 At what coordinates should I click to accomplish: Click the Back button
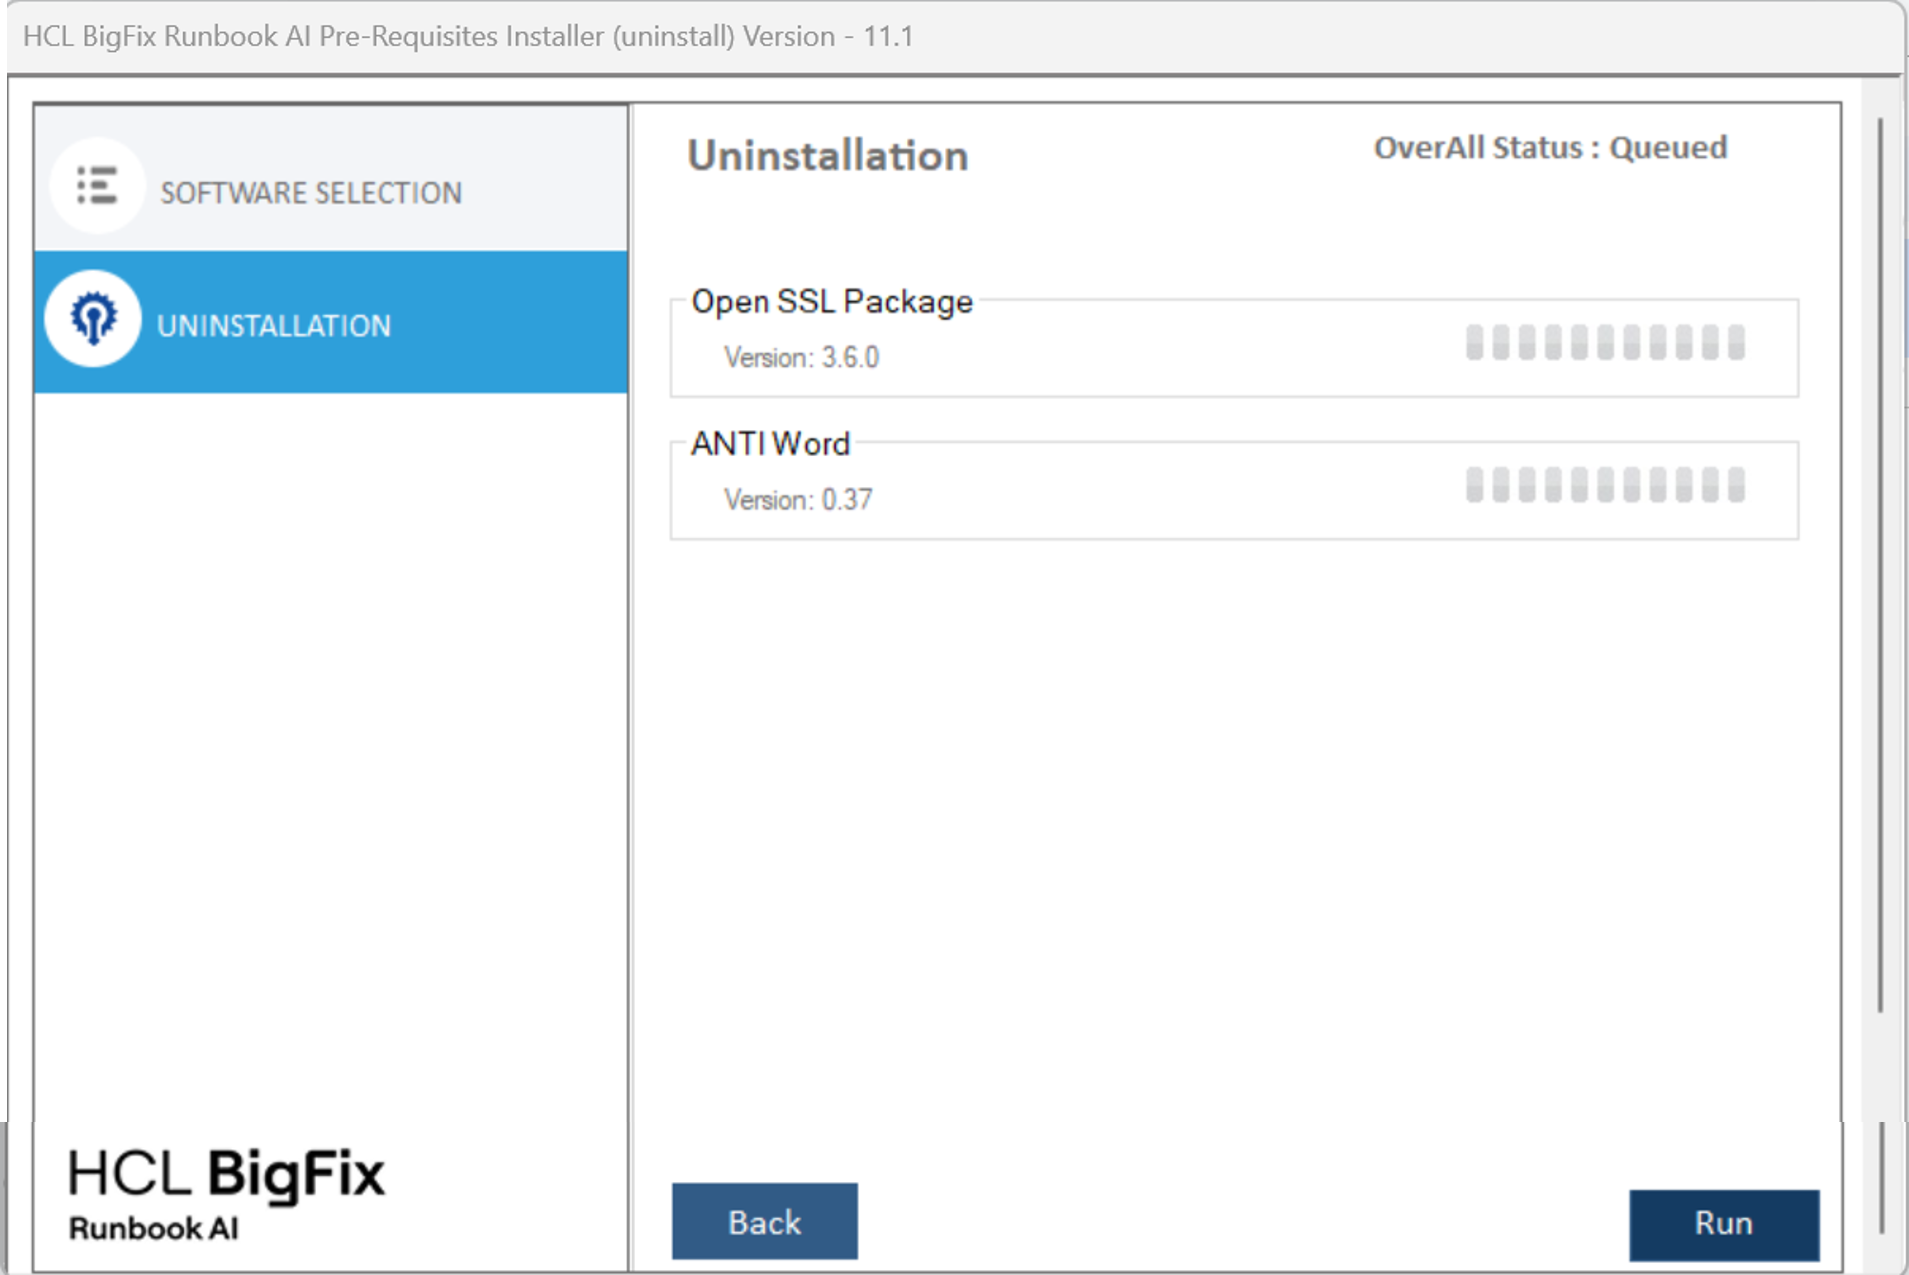[x=764, y=1221]
